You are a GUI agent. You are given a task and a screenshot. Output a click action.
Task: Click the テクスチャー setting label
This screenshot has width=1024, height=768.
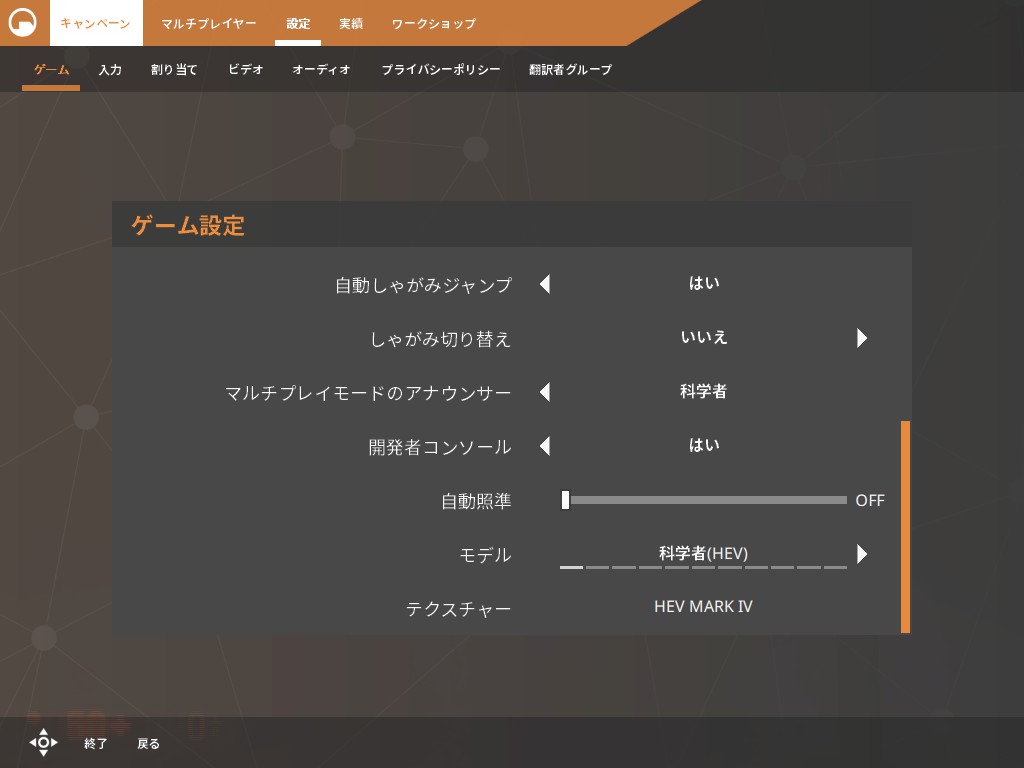tap(458, 609)
